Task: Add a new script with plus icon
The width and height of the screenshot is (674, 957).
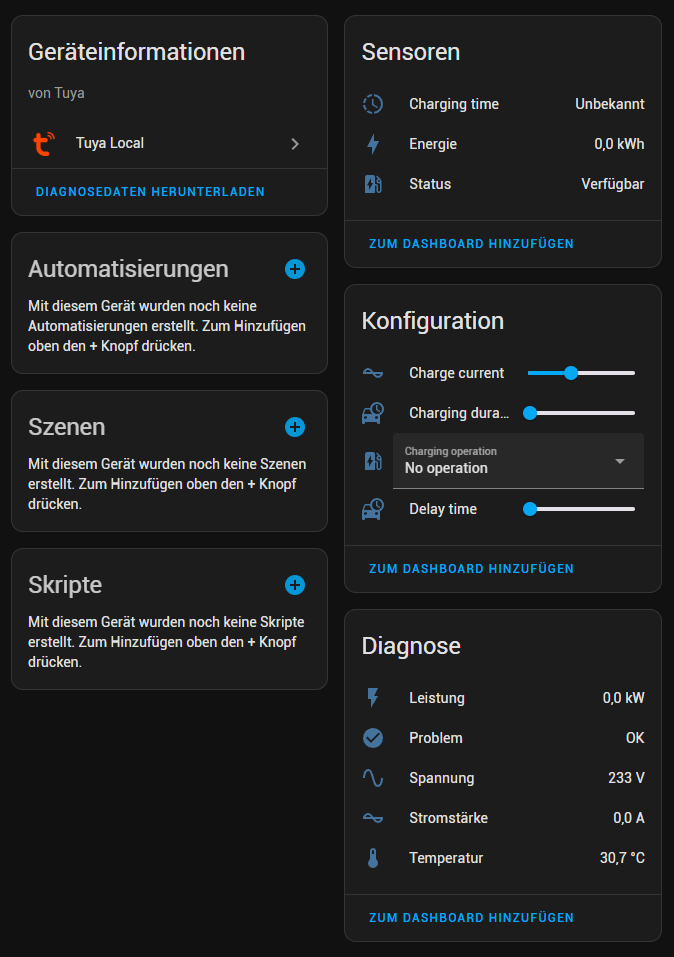Action: click(295, 585)
